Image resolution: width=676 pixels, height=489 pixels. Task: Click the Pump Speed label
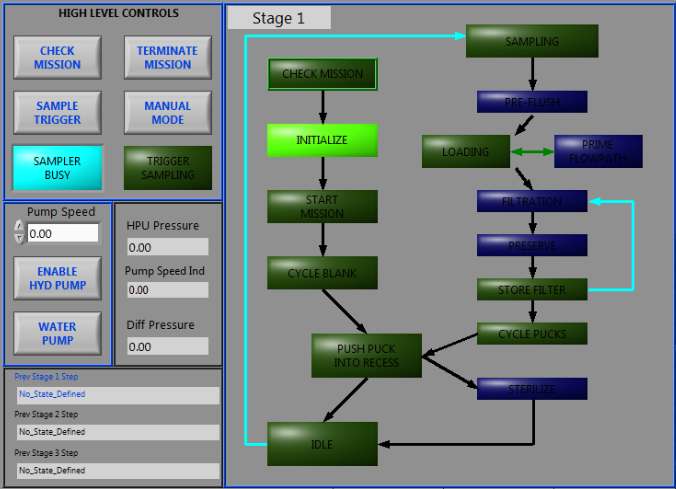click(x=61, y=212)
